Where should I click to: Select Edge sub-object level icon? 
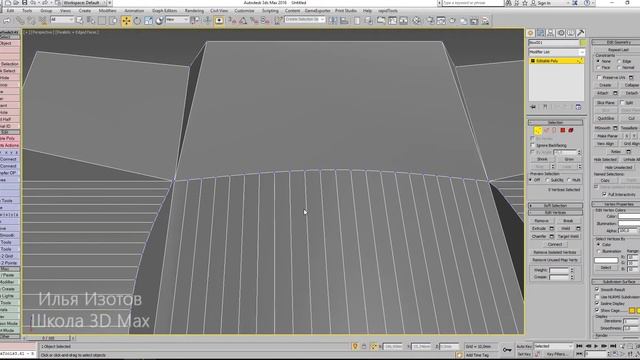[x=546, y=130]
